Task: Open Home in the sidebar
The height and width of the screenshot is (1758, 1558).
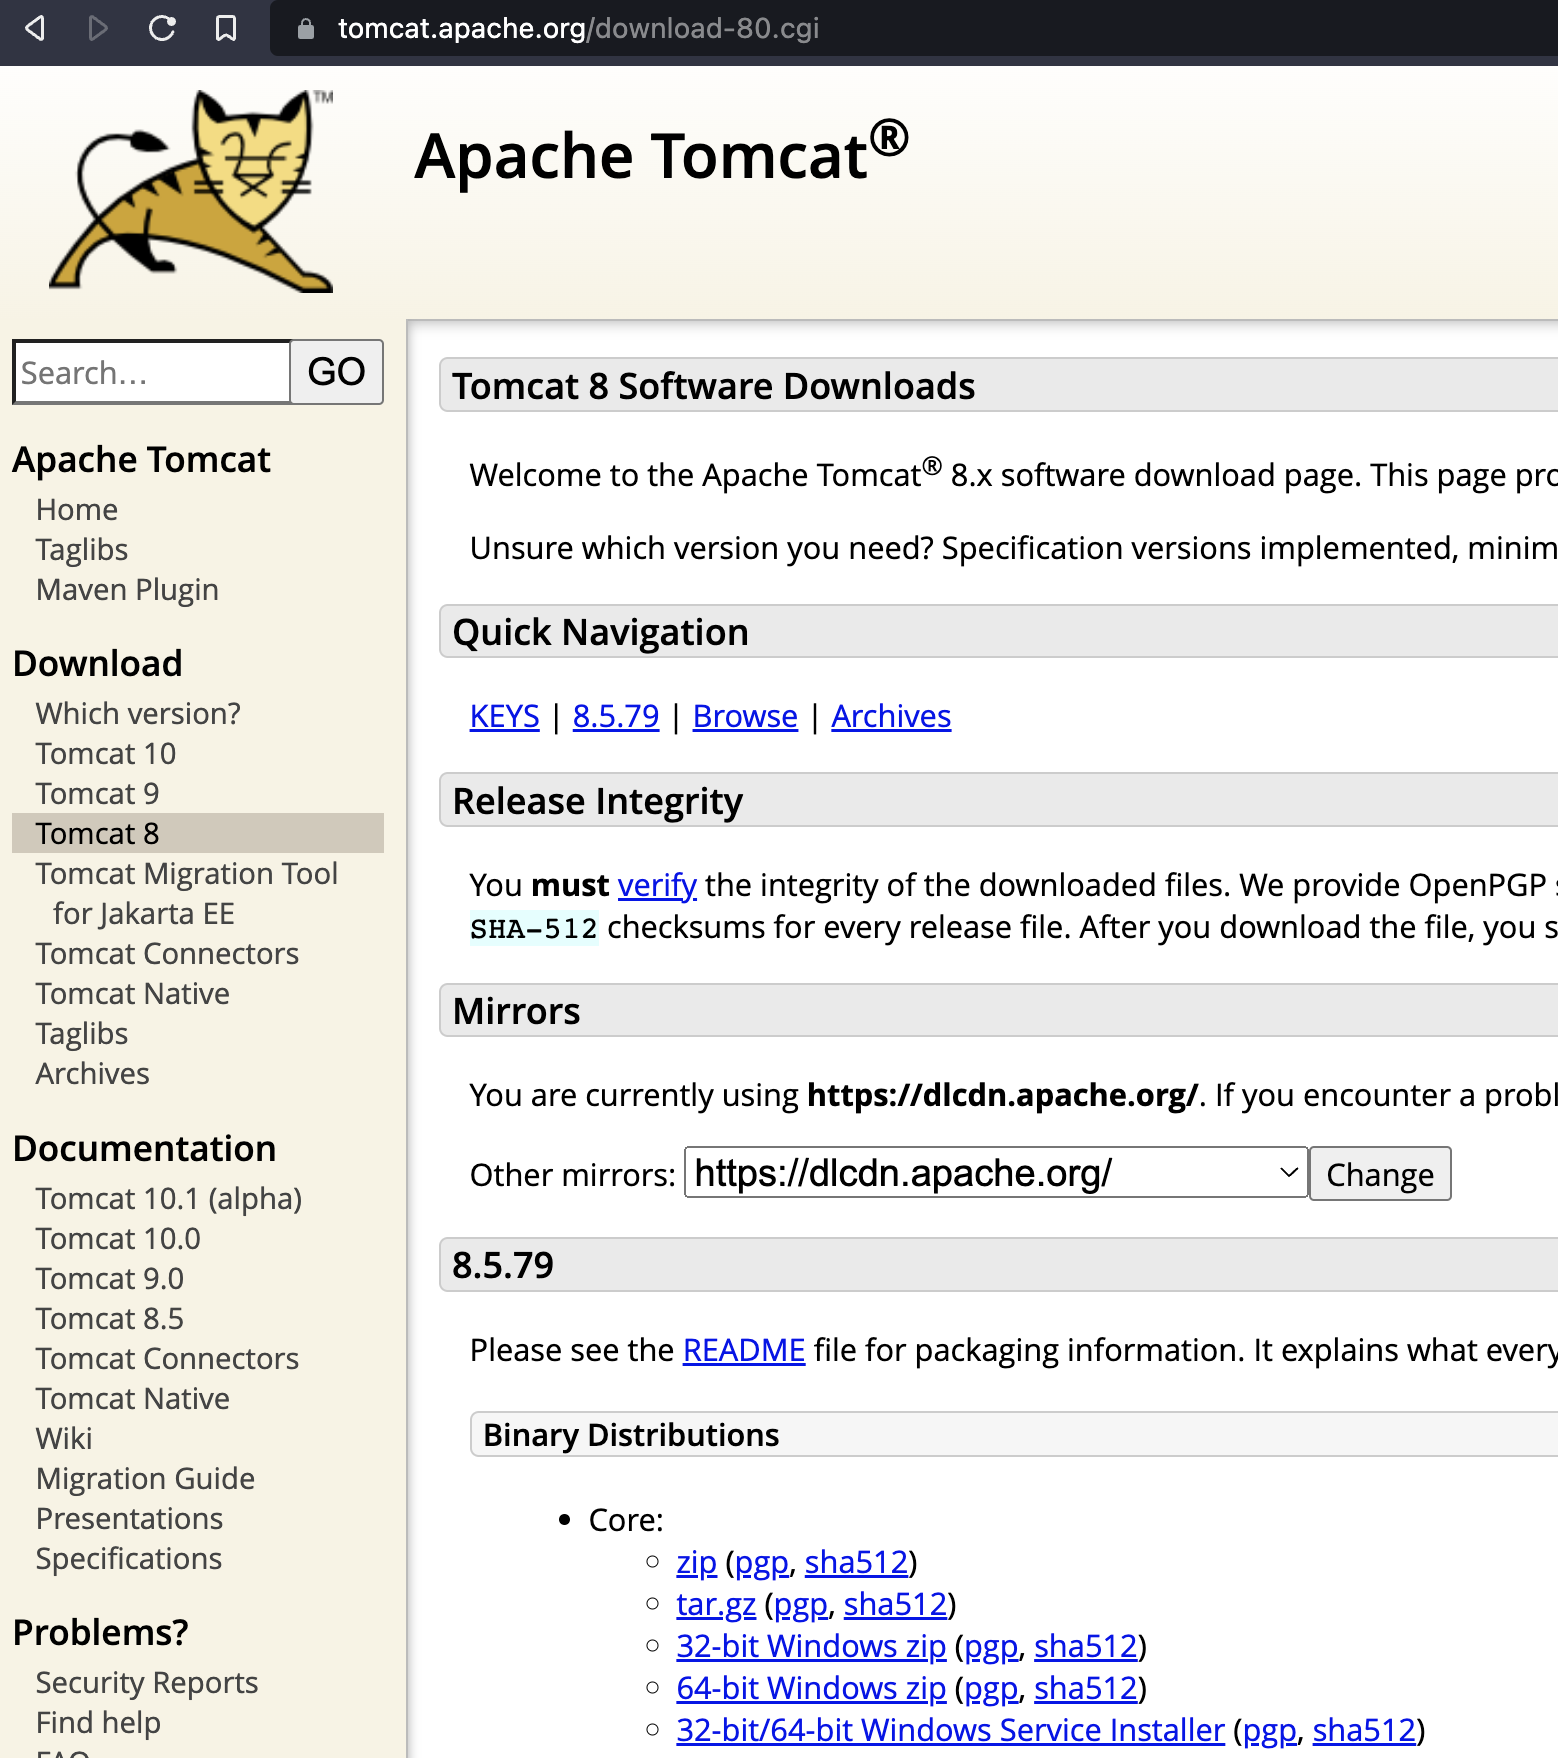Action: point(77,510)
